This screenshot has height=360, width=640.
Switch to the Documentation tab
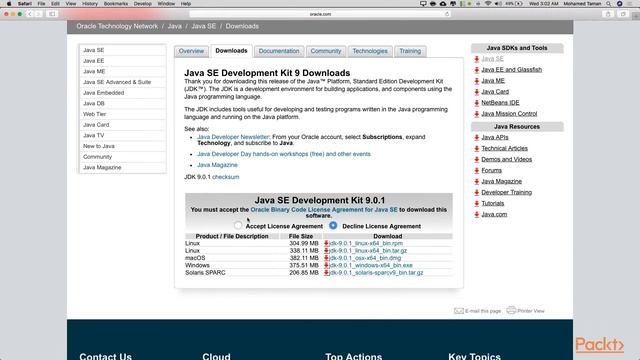tap(279, 51)
